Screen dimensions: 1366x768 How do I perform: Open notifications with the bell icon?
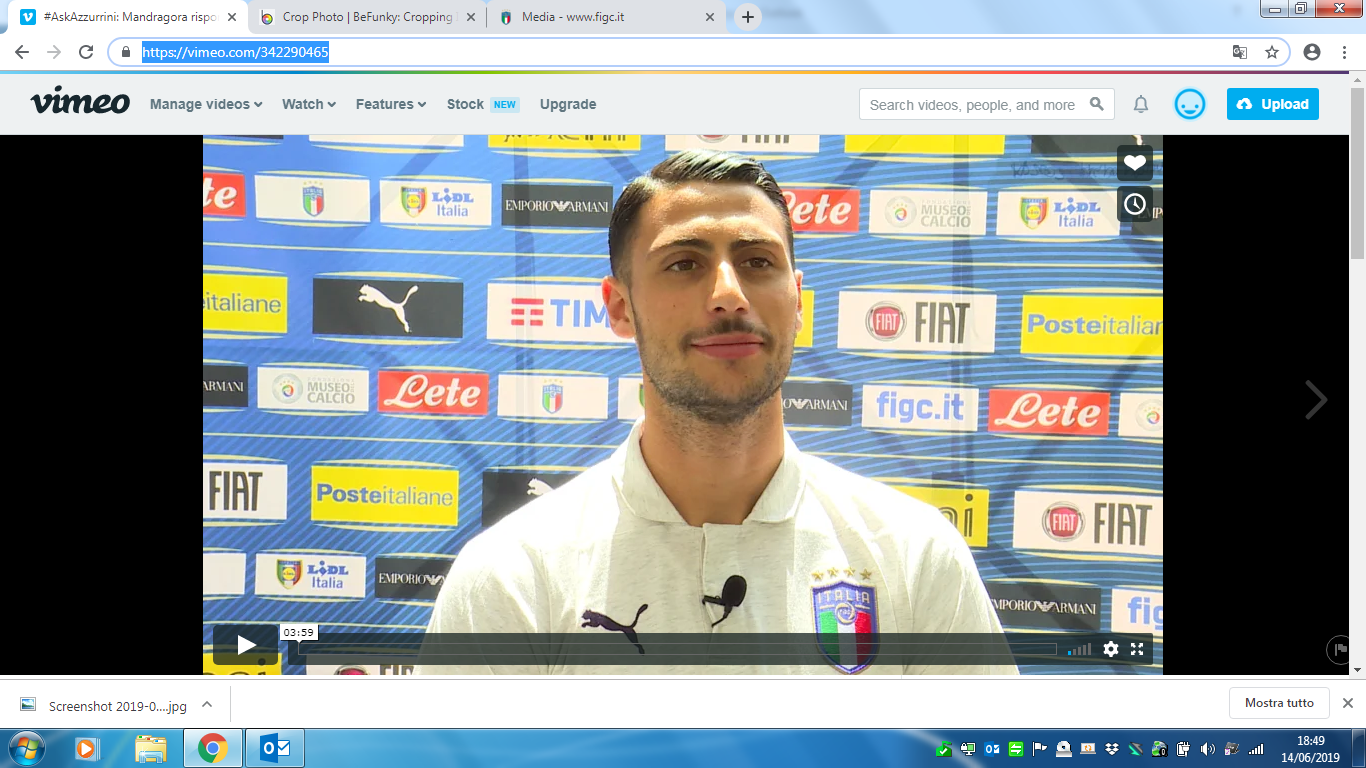[x=1140, y=103]
